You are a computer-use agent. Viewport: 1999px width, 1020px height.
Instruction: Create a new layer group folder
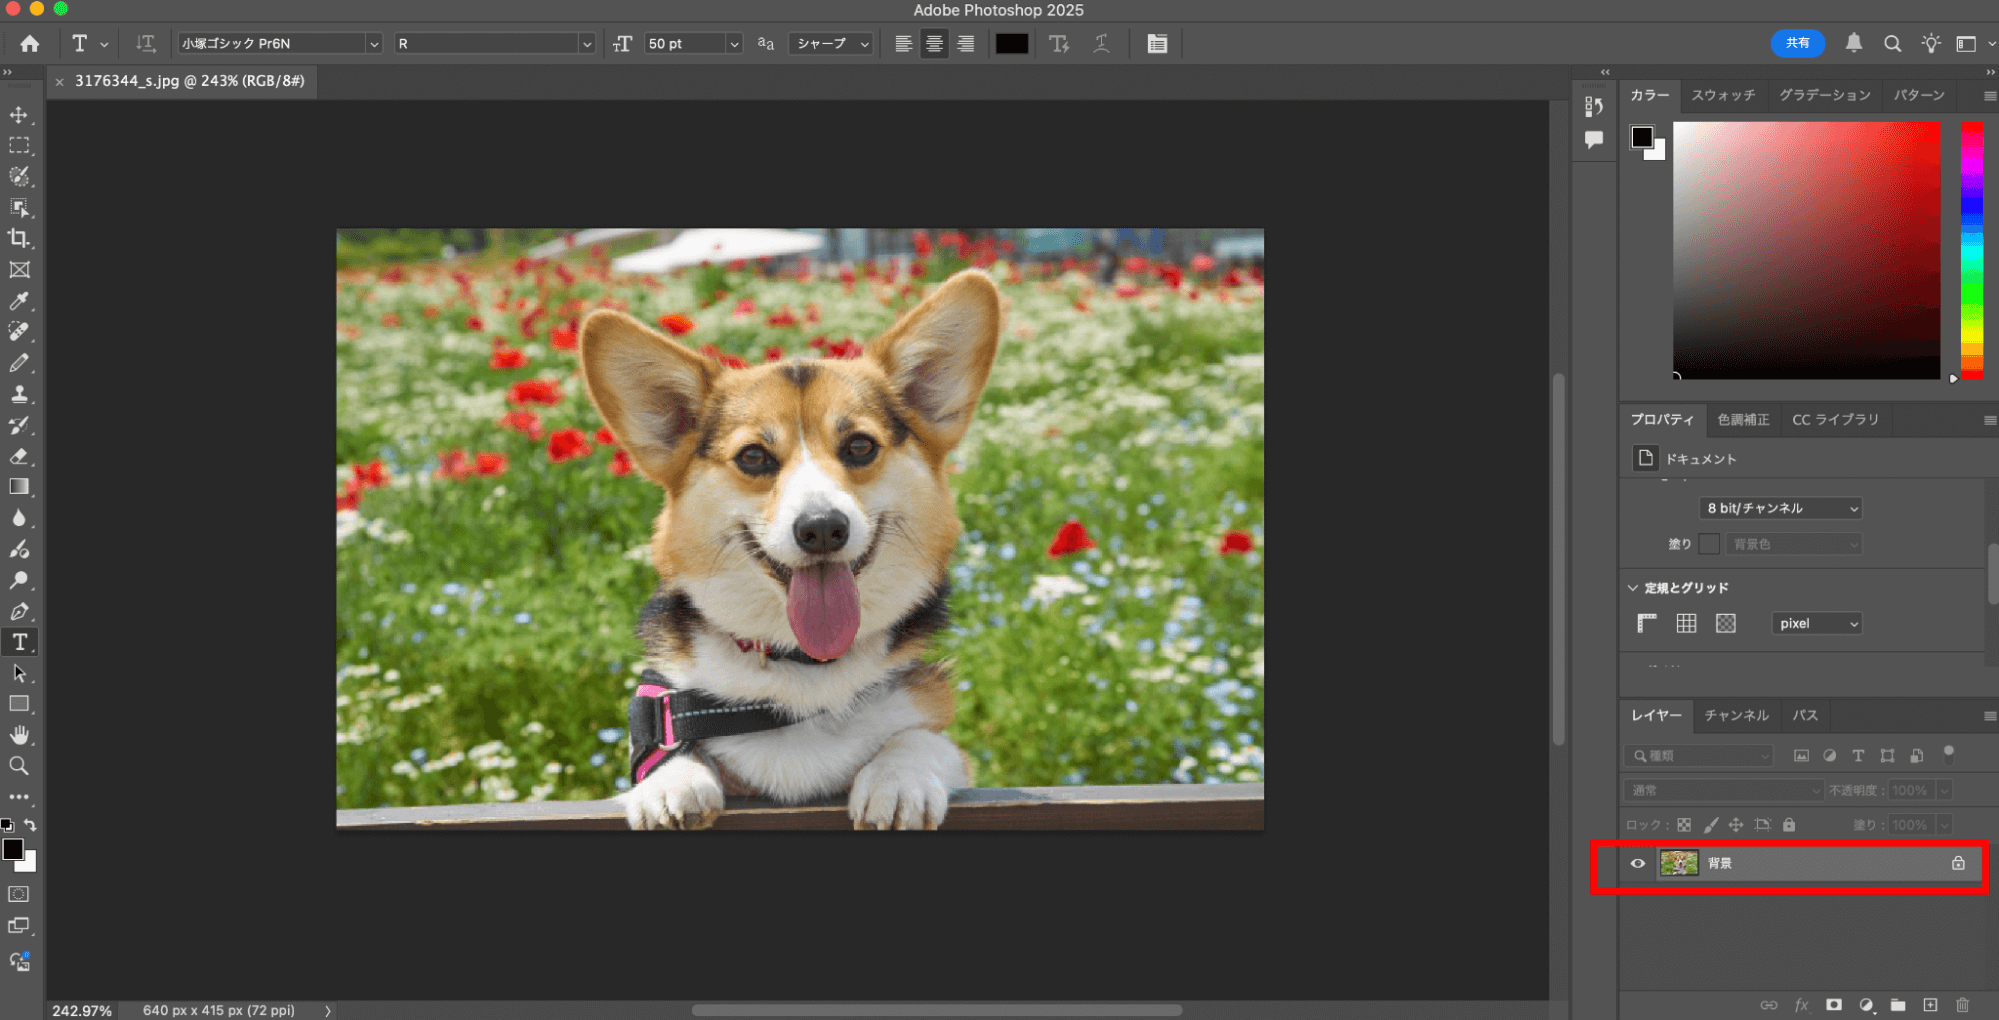[1898, 1005]
